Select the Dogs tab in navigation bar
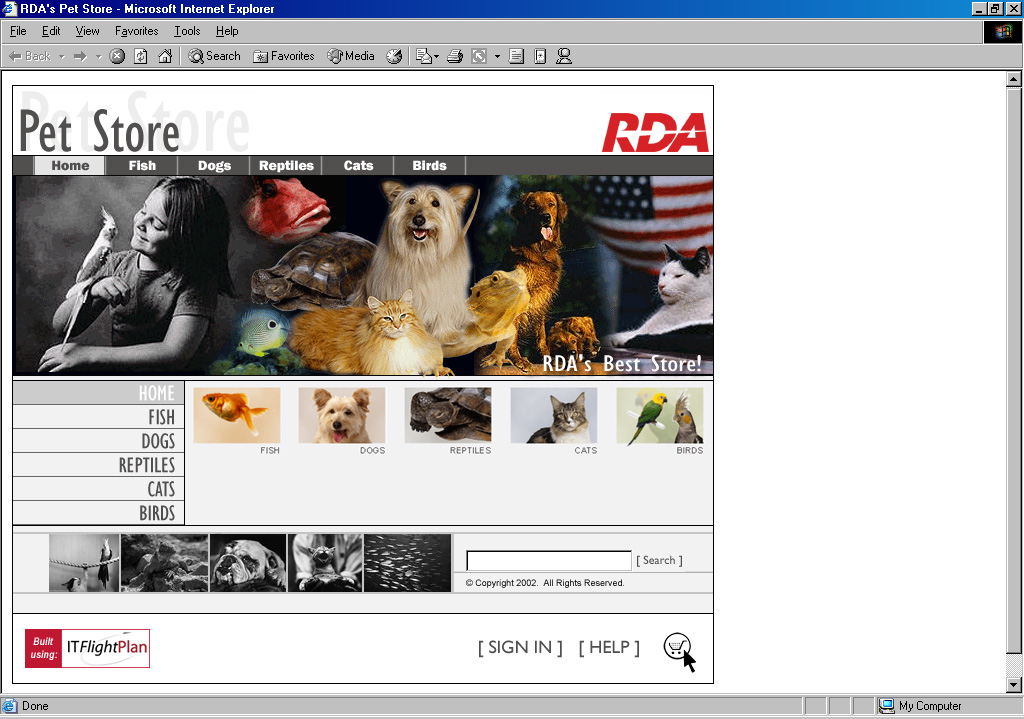The height and width of the screenshot is (719, 1024). pos(214,166)
